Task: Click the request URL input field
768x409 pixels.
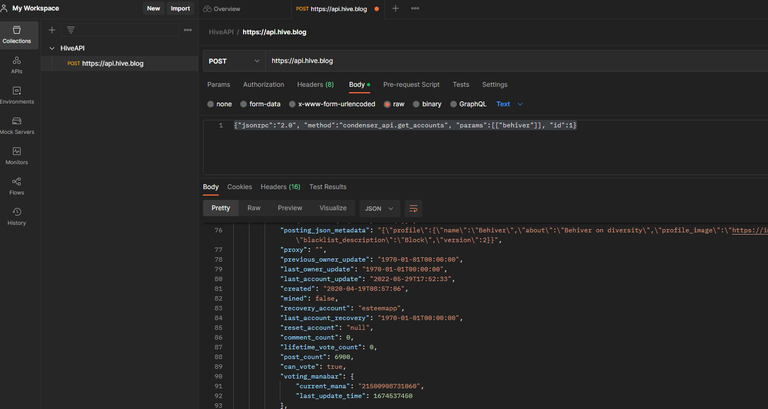Action: (517, 61)
